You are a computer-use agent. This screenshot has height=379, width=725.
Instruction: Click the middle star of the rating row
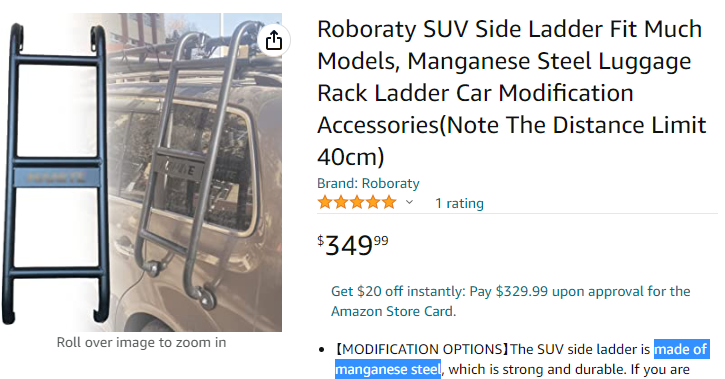click(357, 202)
